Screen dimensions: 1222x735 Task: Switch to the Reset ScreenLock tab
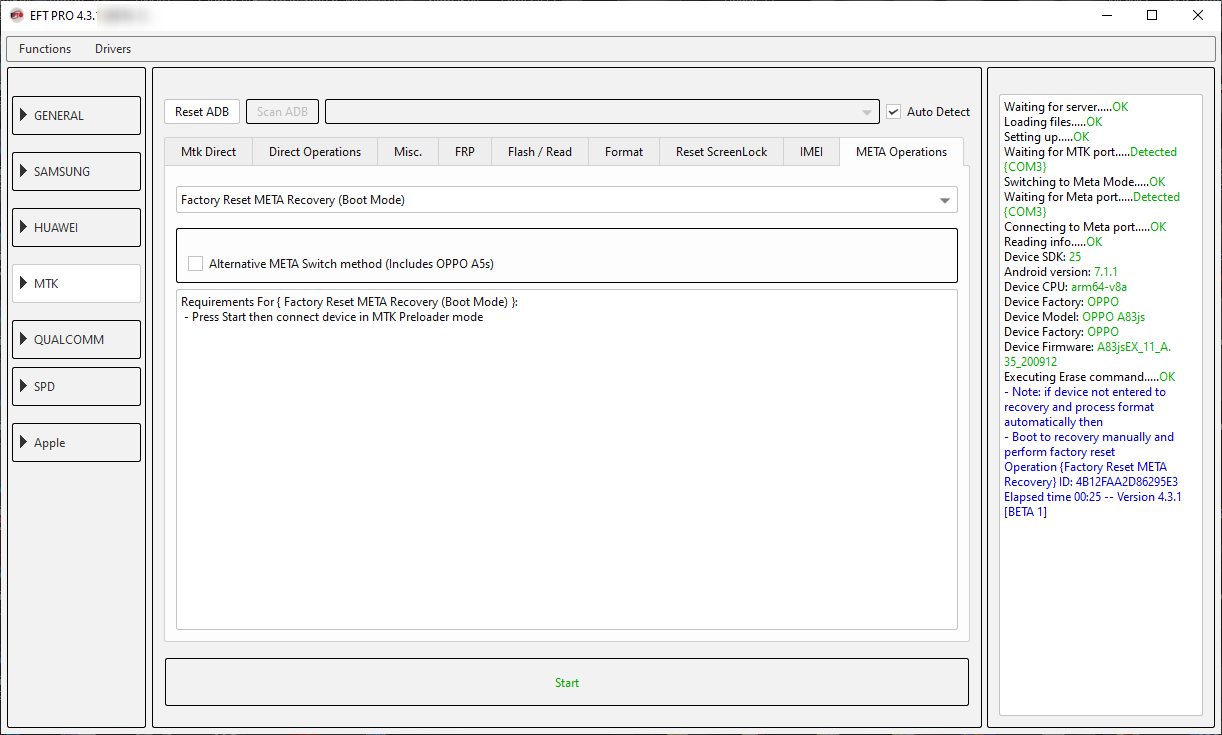pyautogui.click(x=722, y=152)
